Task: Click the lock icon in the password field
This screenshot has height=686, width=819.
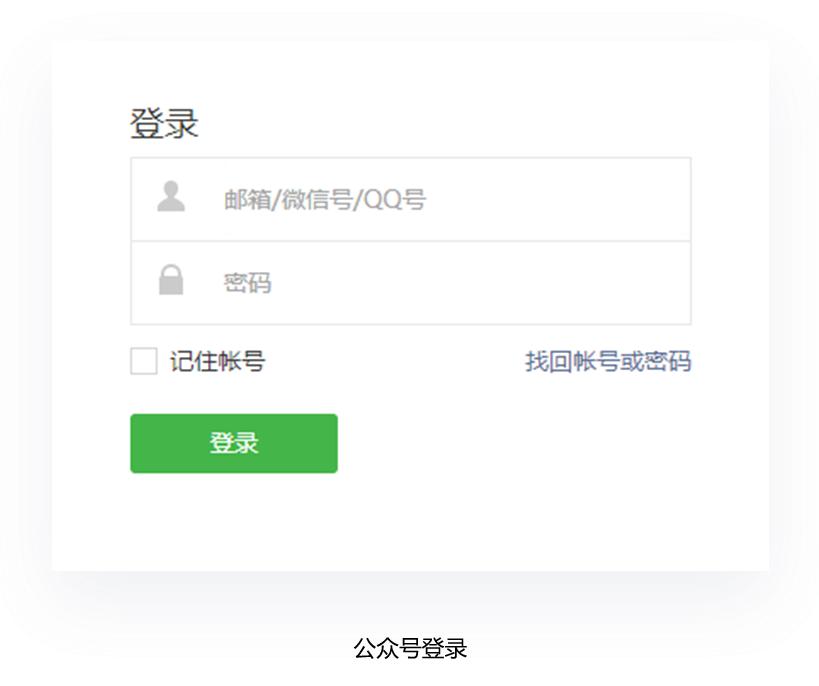Action: pyautogui.click(x=172, y=280)
